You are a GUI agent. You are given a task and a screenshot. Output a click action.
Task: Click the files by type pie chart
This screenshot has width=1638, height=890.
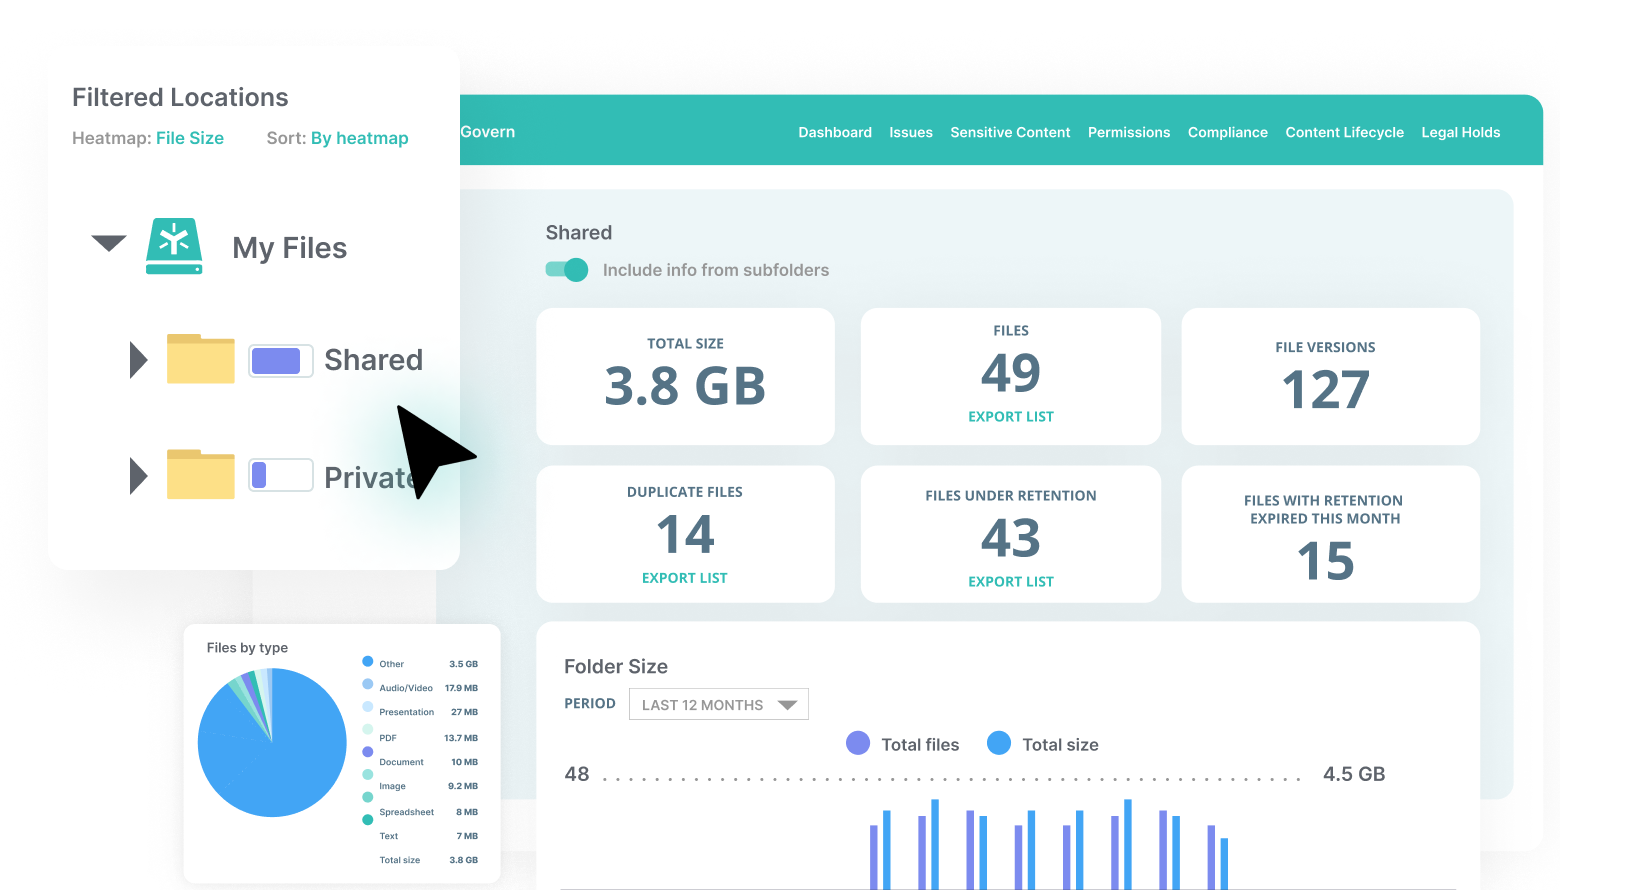coord(272,743)
